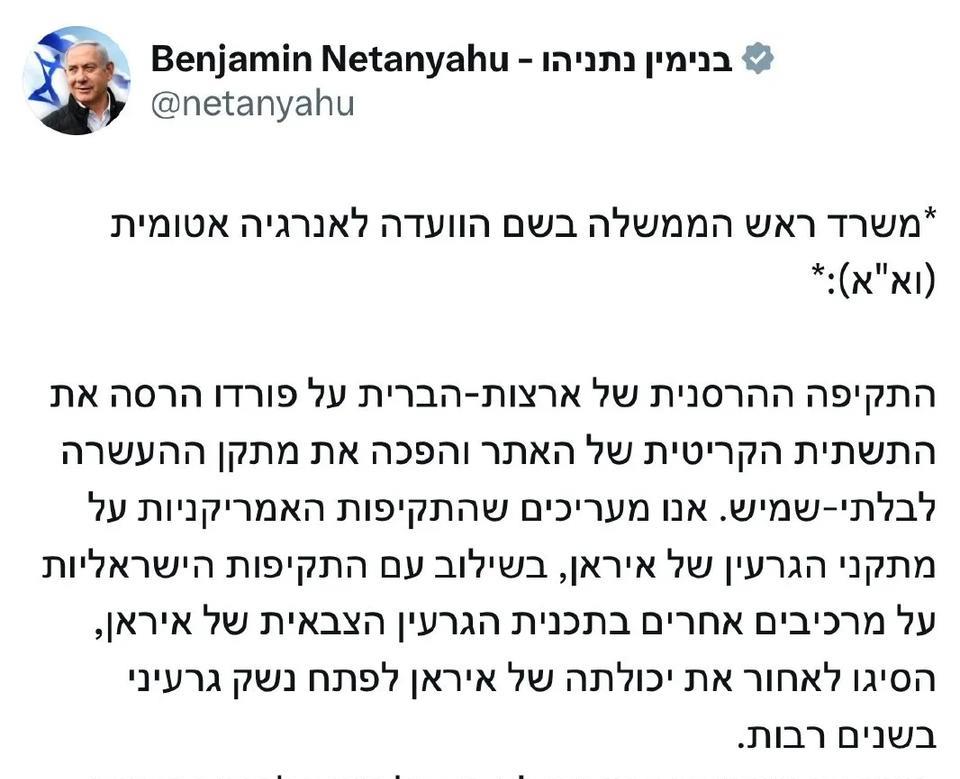Click the line starting with התשתית הקריטית
The height and width of the screenshot is (779, 960).
point(498,453)
